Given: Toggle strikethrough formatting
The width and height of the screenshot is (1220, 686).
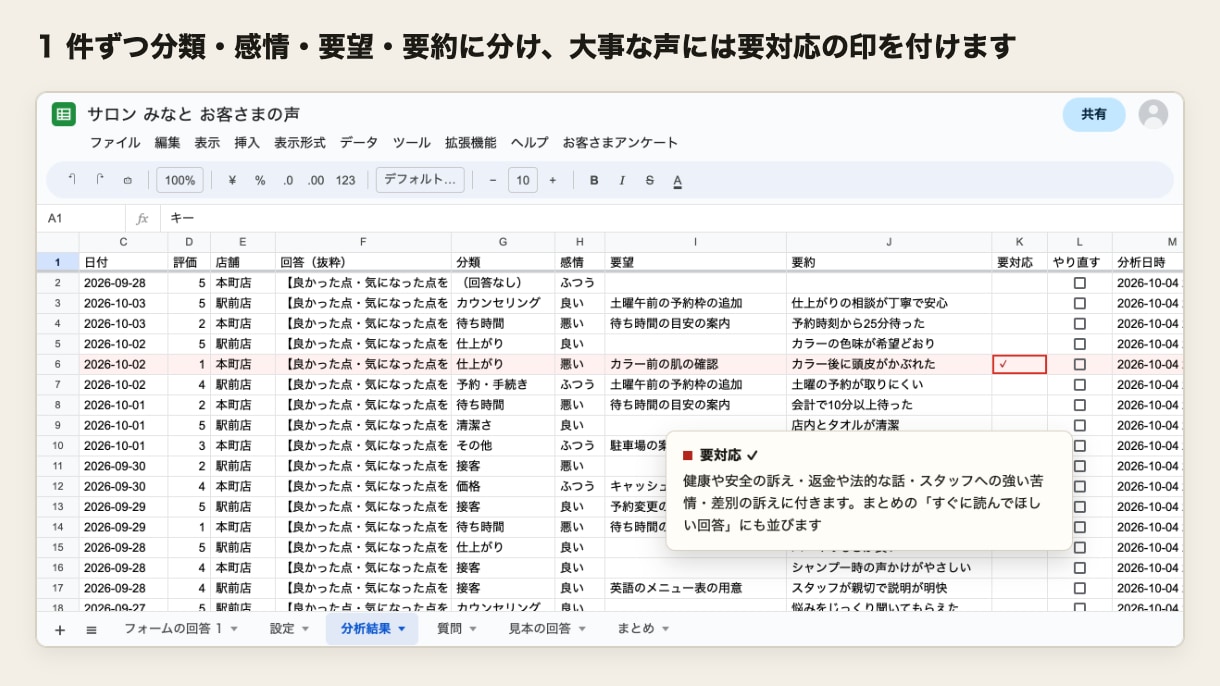Looking at the screenshot, I should [650, 180].
